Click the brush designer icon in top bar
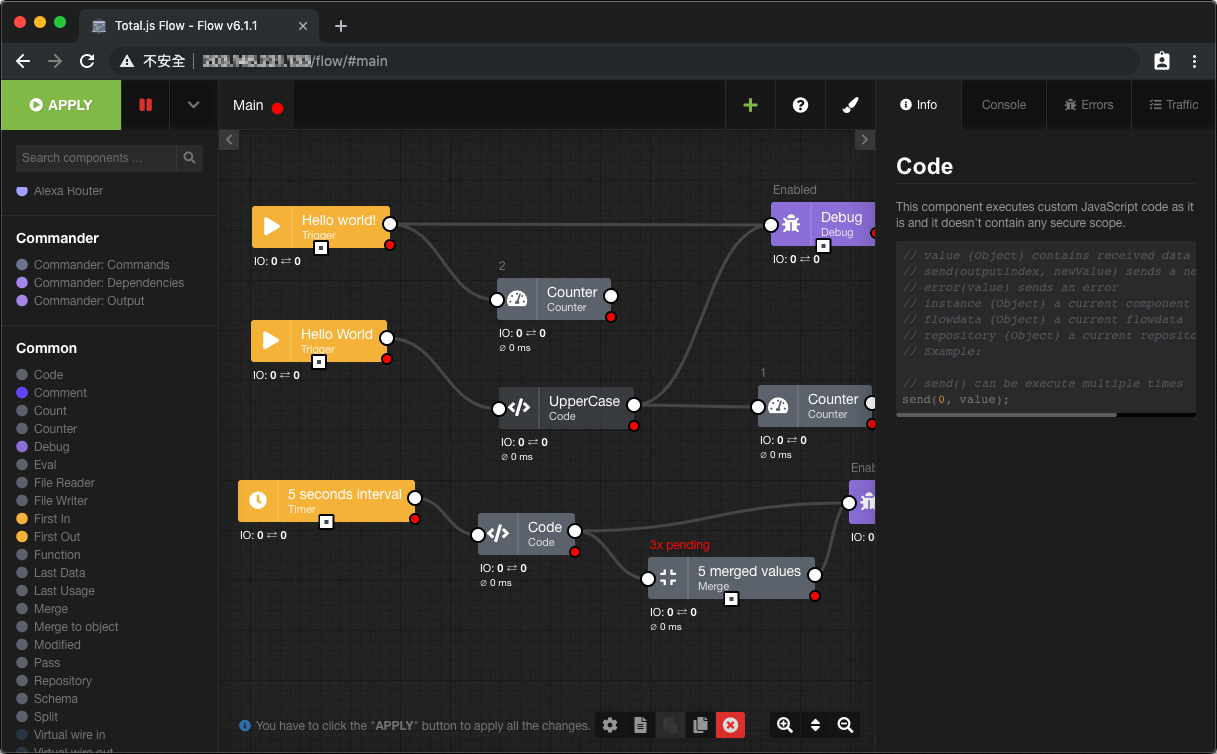The width and height of the screenshot is (1217, 754). (850, 104)
